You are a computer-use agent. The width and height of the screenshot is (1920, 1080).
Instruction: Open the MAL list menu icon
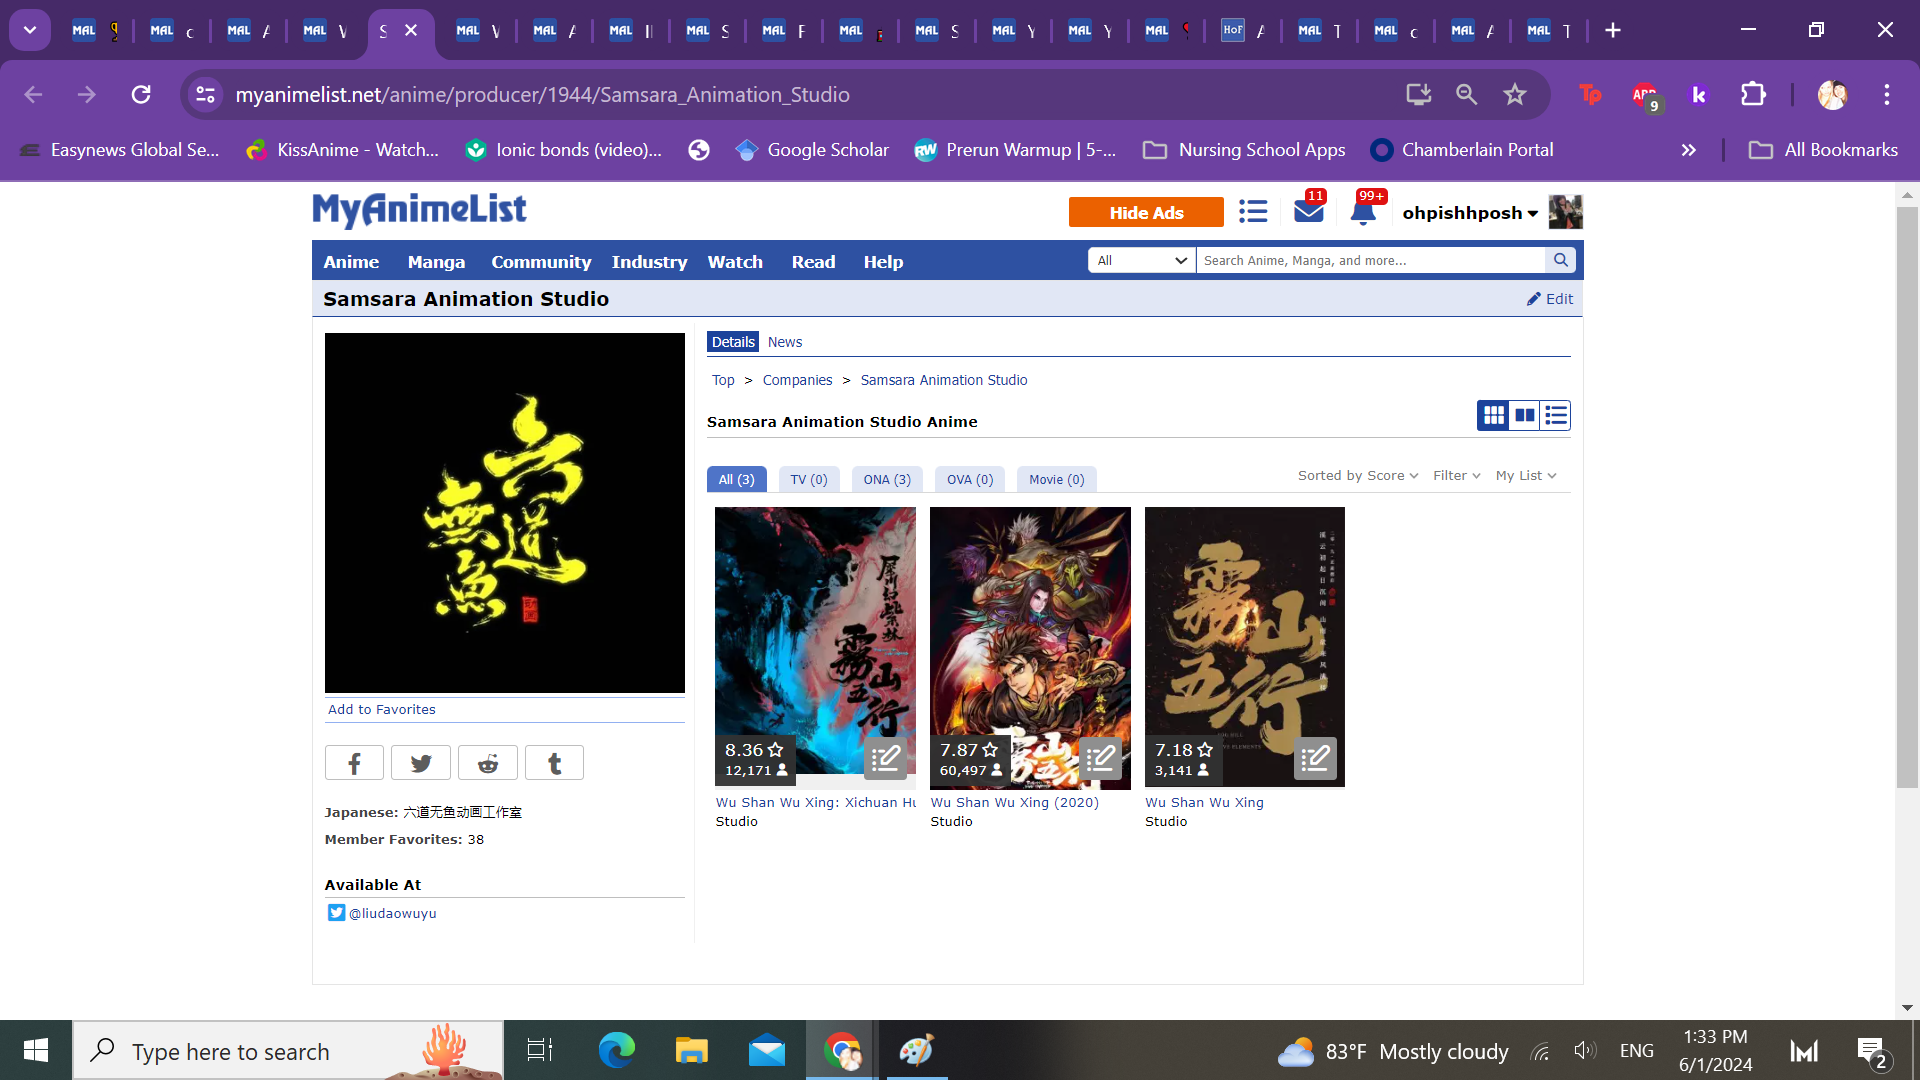pyautogui.click(x=1253, y=212)
